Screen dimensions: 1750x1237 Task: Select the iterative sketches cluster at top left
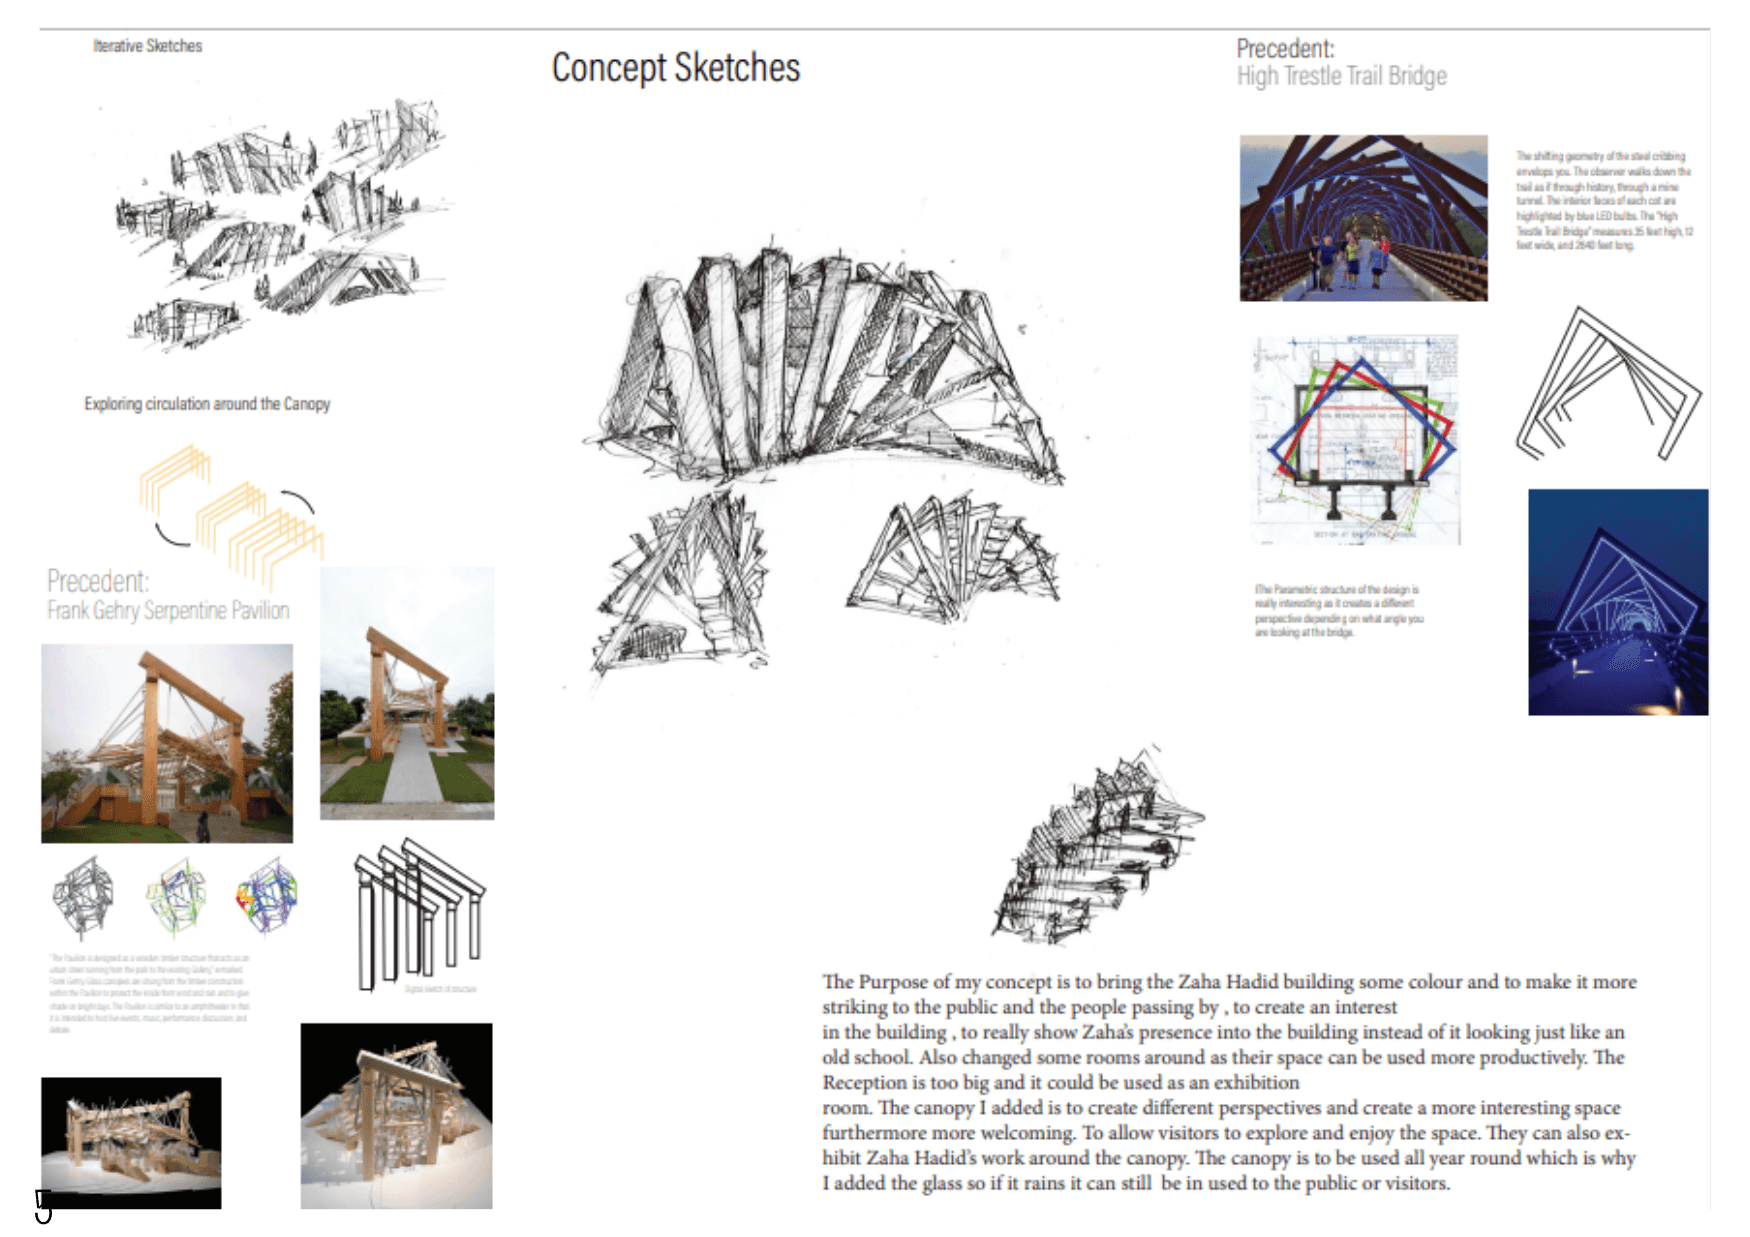(280, 225)
